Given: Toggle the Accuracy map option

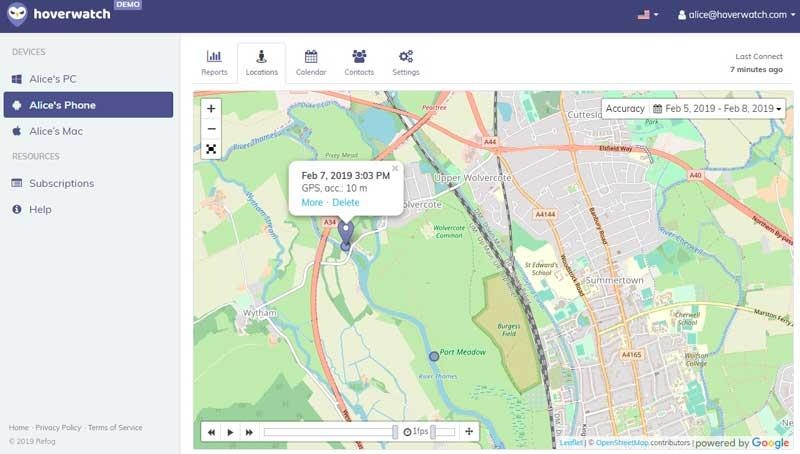Looking at the screenshot, I should click(625, 108).
